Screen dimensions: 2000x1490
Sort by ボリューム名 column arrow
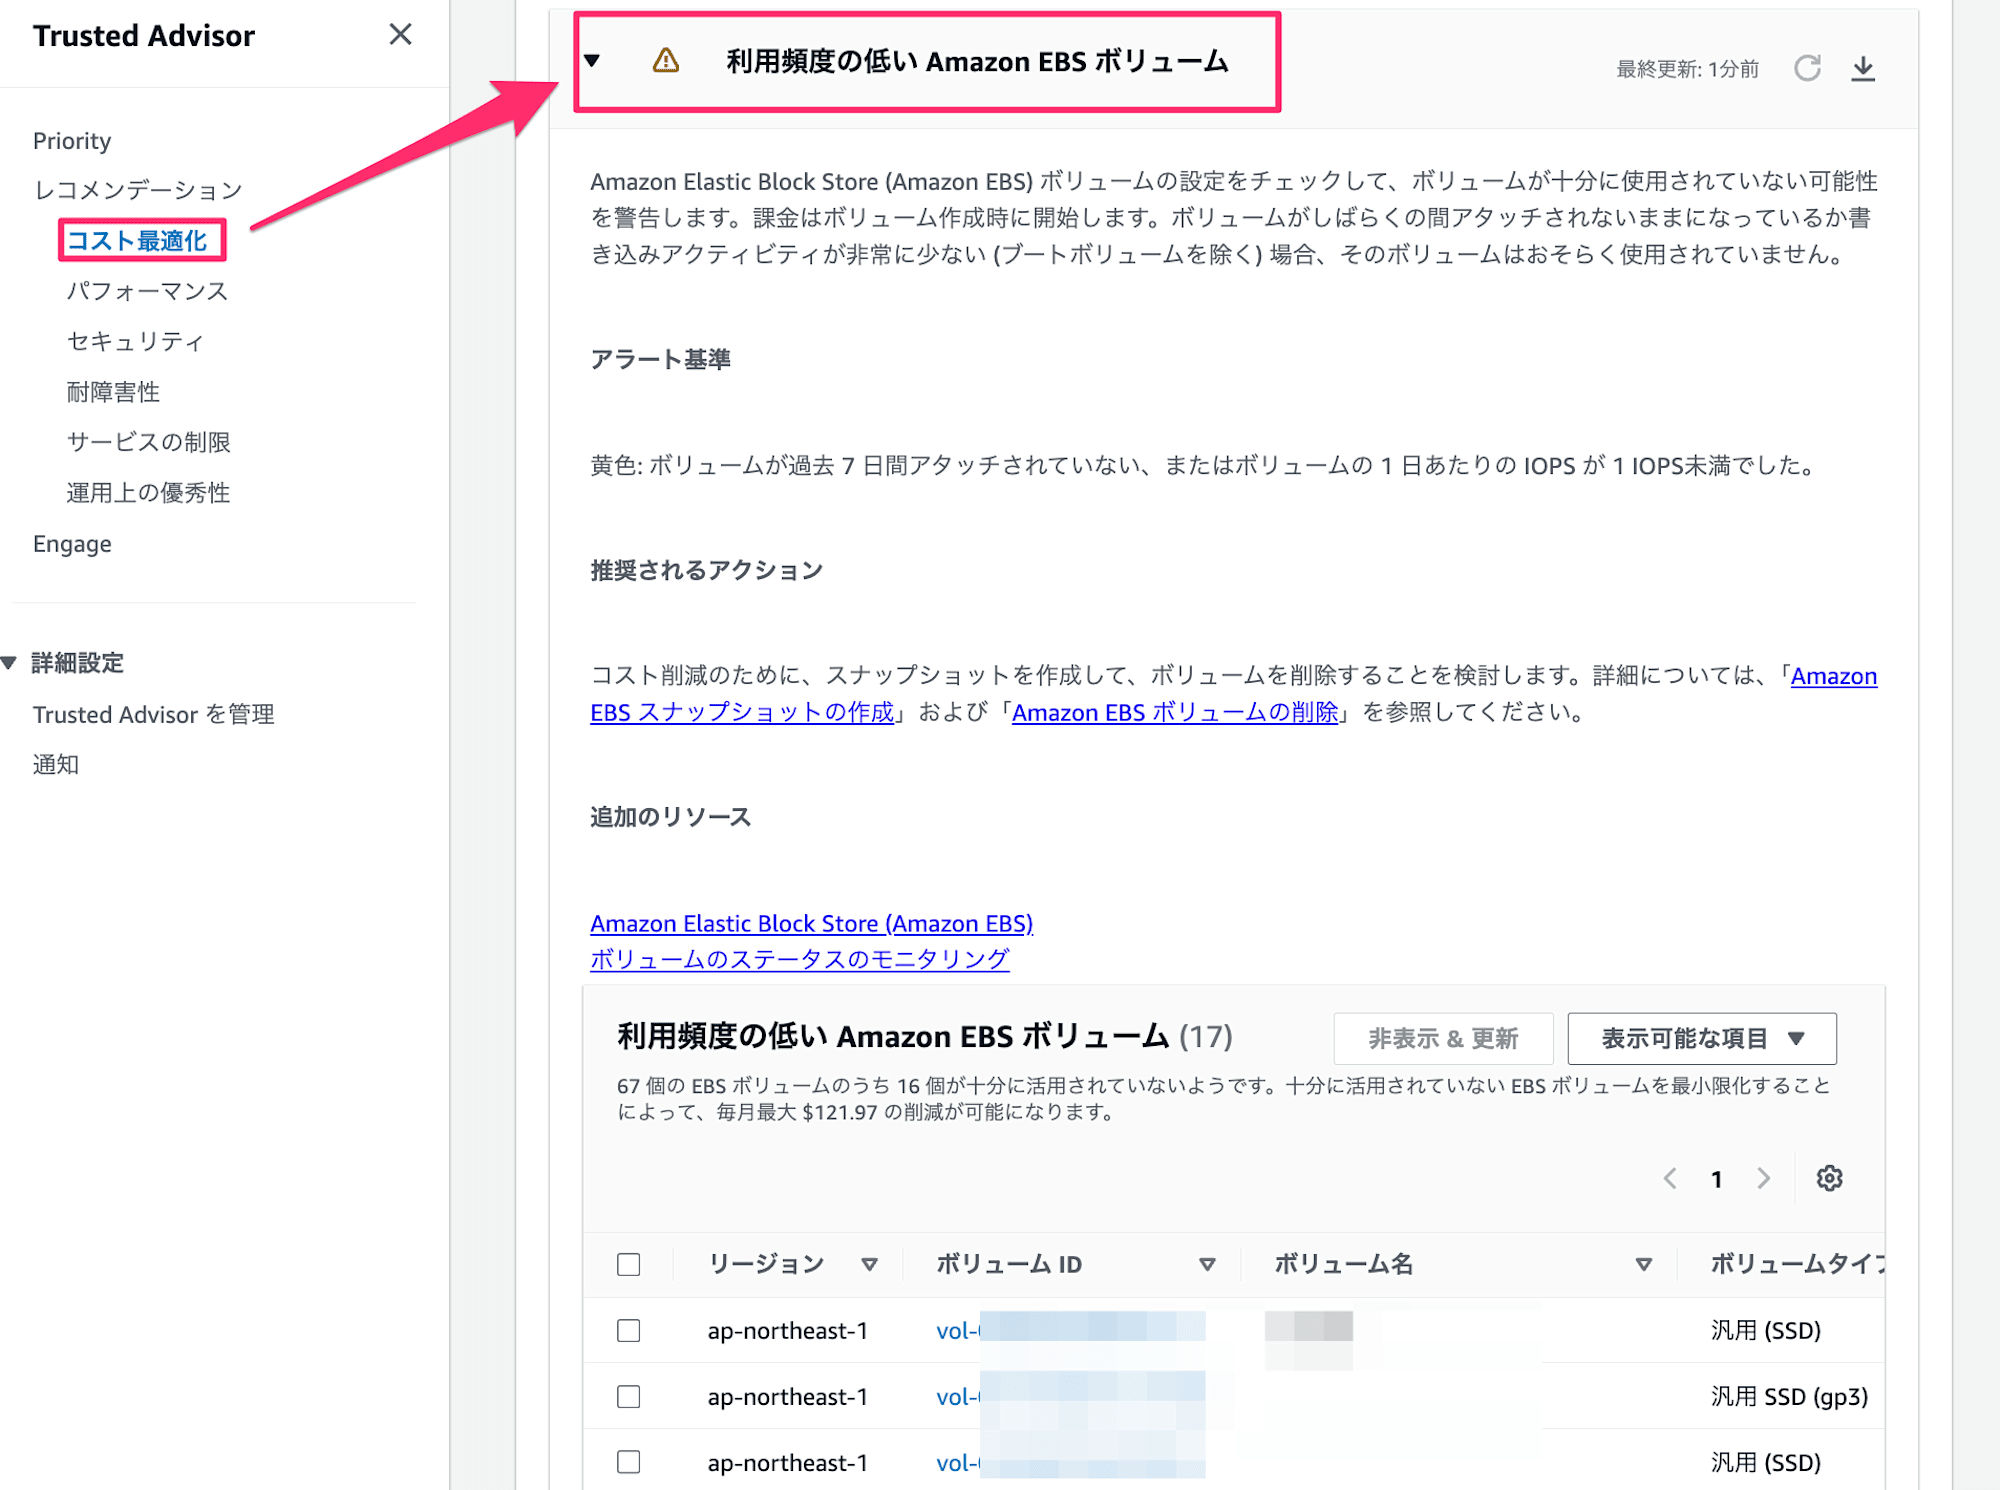(x=1643, y=1265)
